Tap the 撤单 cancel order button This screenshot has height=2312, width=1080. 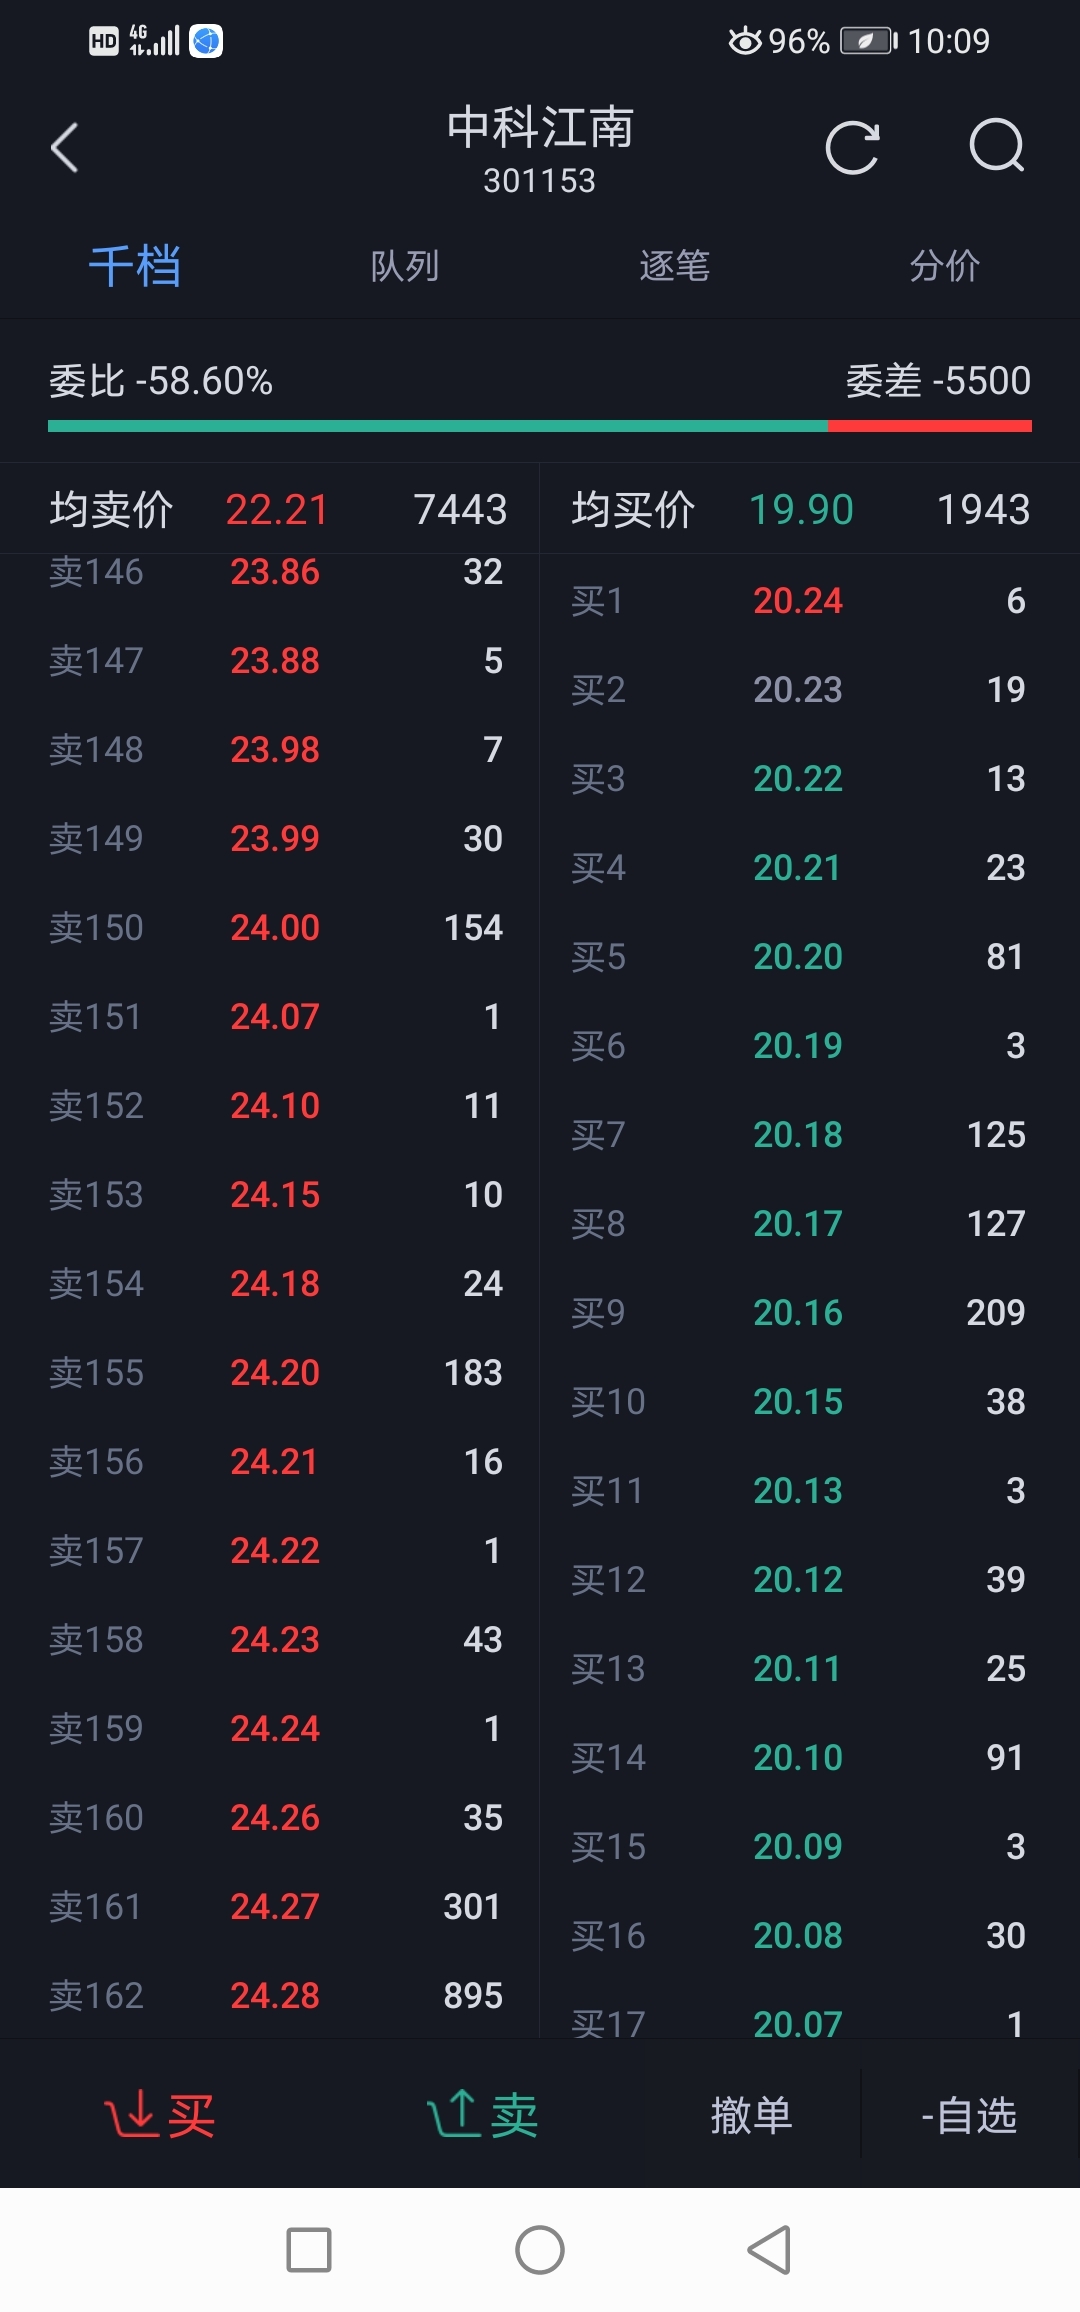(751, 2115)
